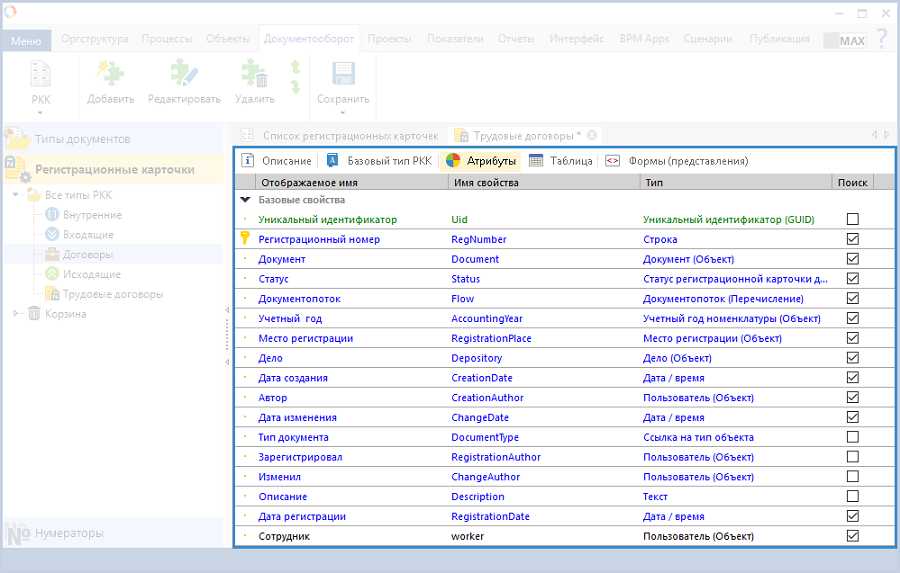900x573 pixels.
Task: Expand the Корзина tree node
Action: [16, 314]
